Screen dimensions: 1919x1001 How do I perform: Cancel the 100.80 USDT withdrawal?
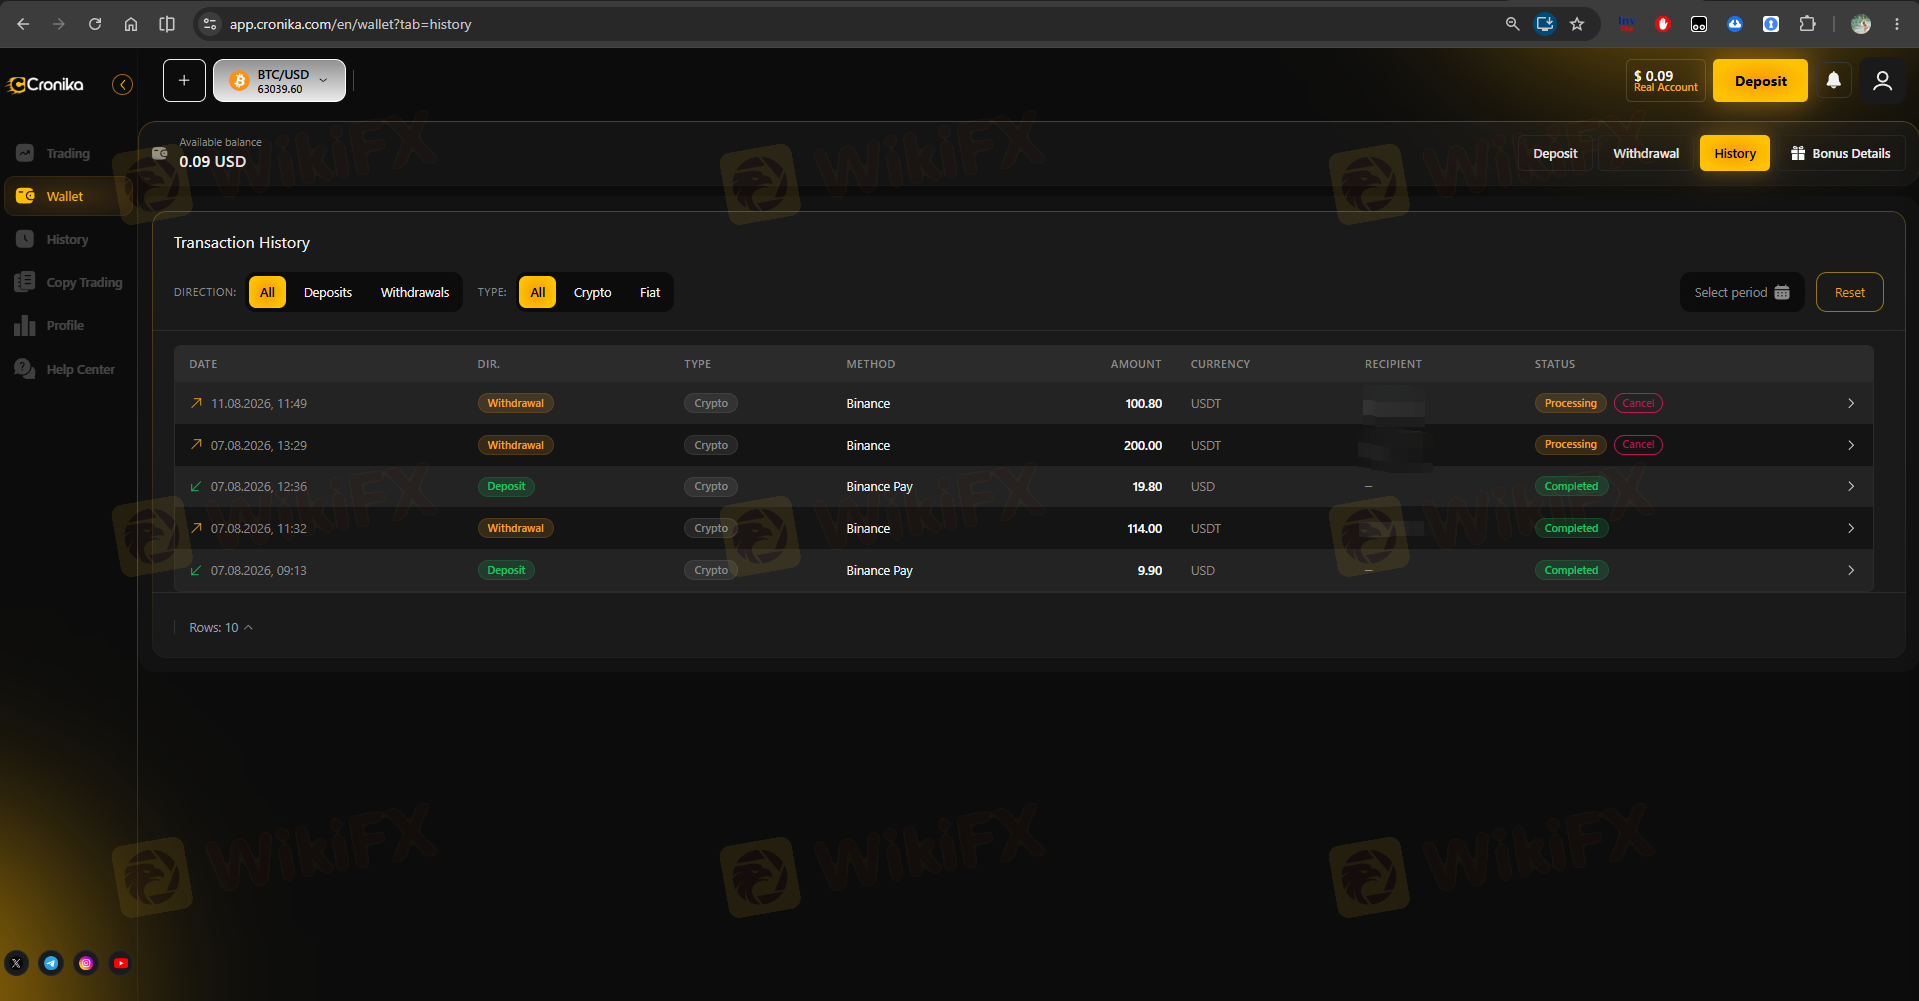click(x=1638, y=403)
